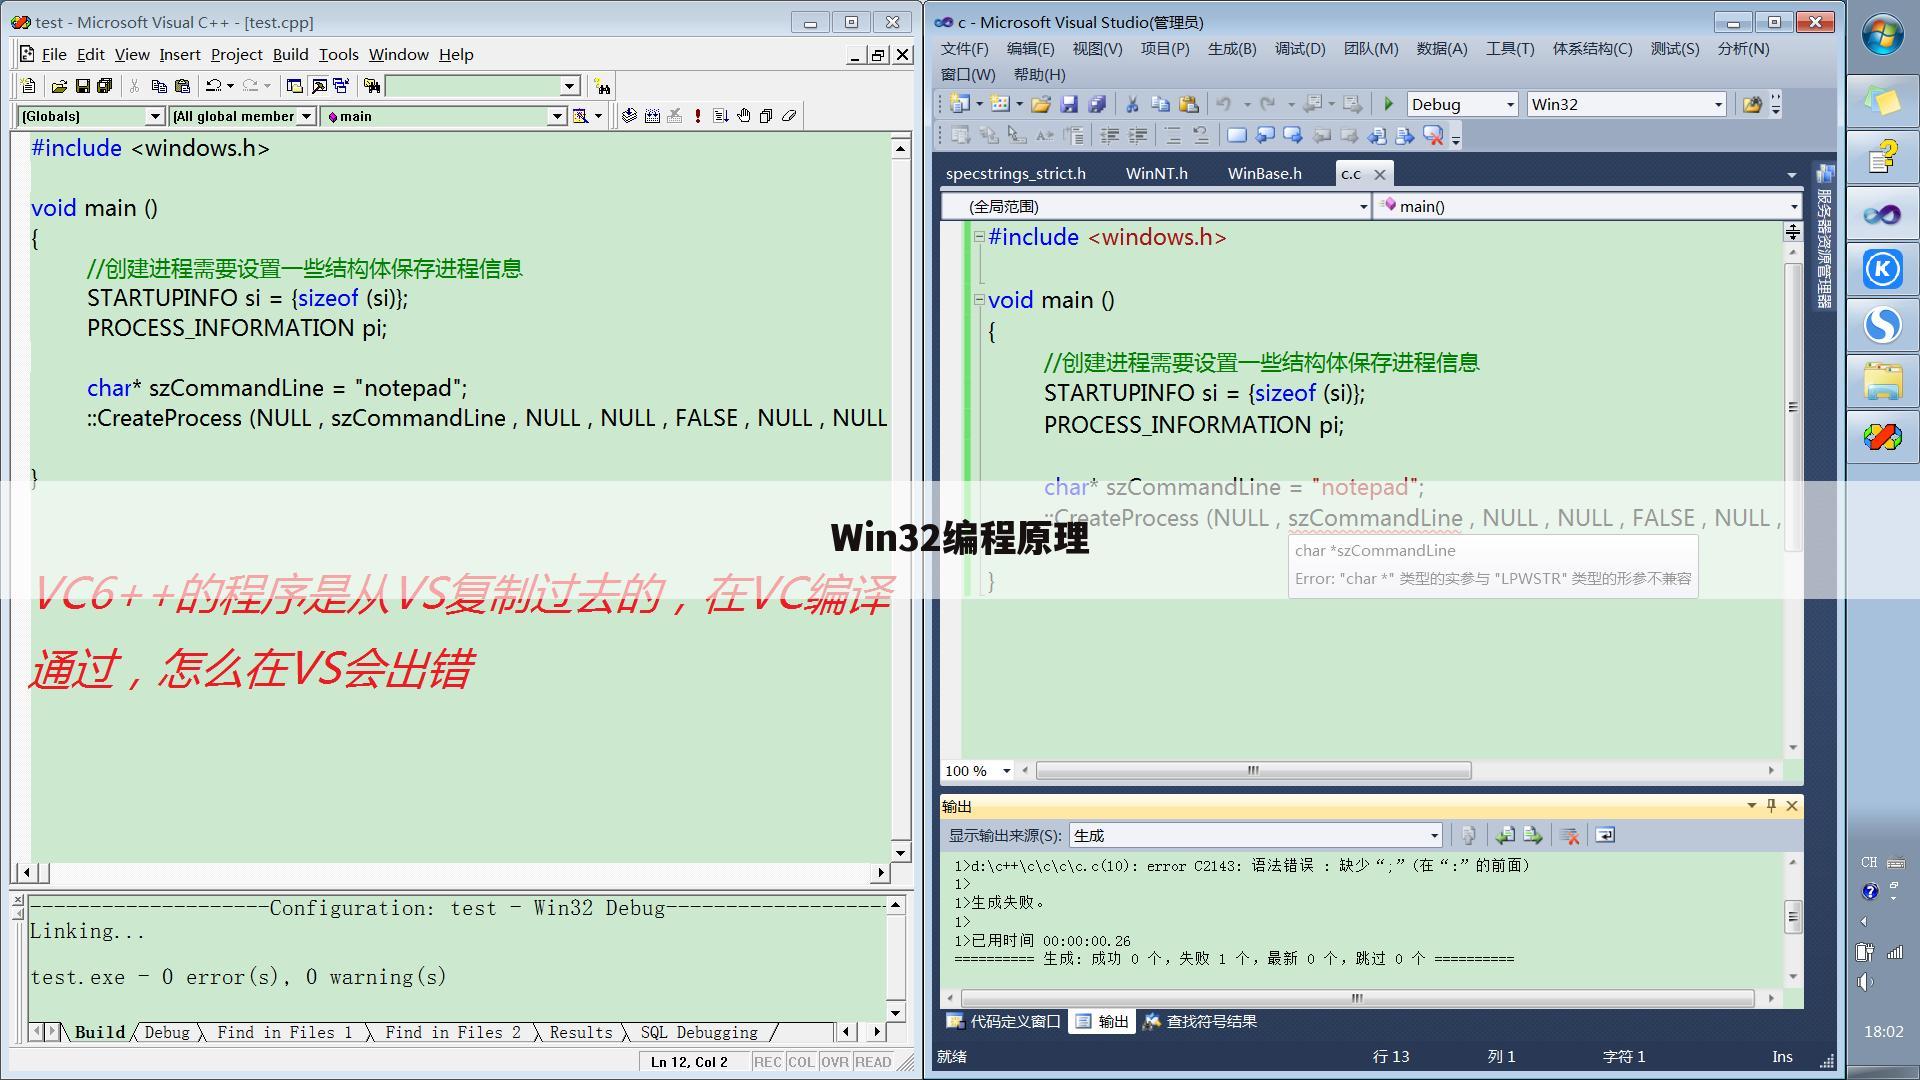Open the main function dropdown in VC++ WizardBar
1920x1080 pixels.
pyautogui.click(x=444, y=116)
